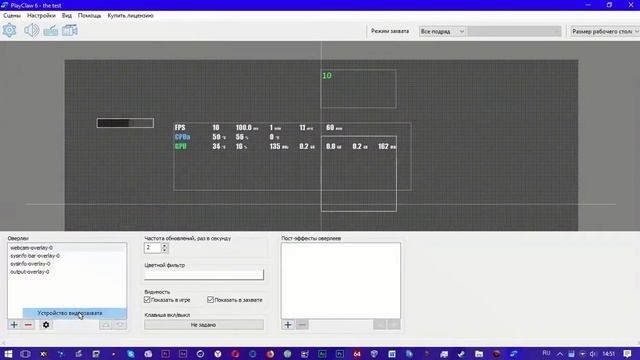Add a new overlay with plus button
This screenshot has height=360, width=640.
14,325
